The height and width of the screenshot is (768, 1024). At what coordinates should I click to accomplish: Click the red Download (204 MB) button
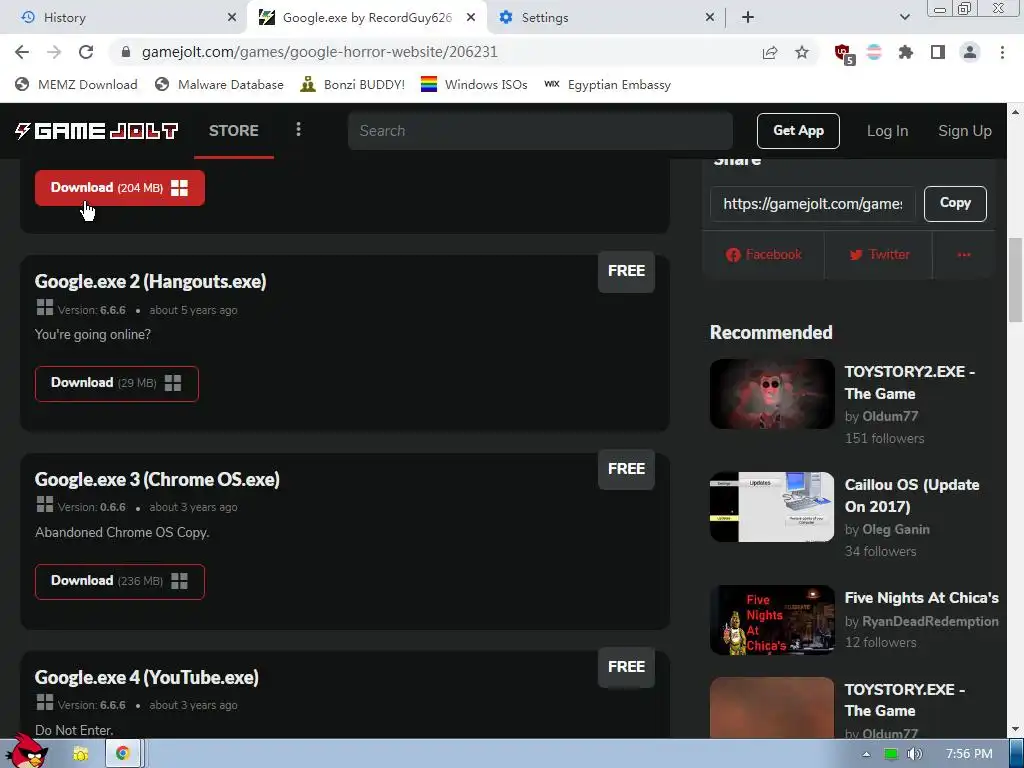coord(120,188)
